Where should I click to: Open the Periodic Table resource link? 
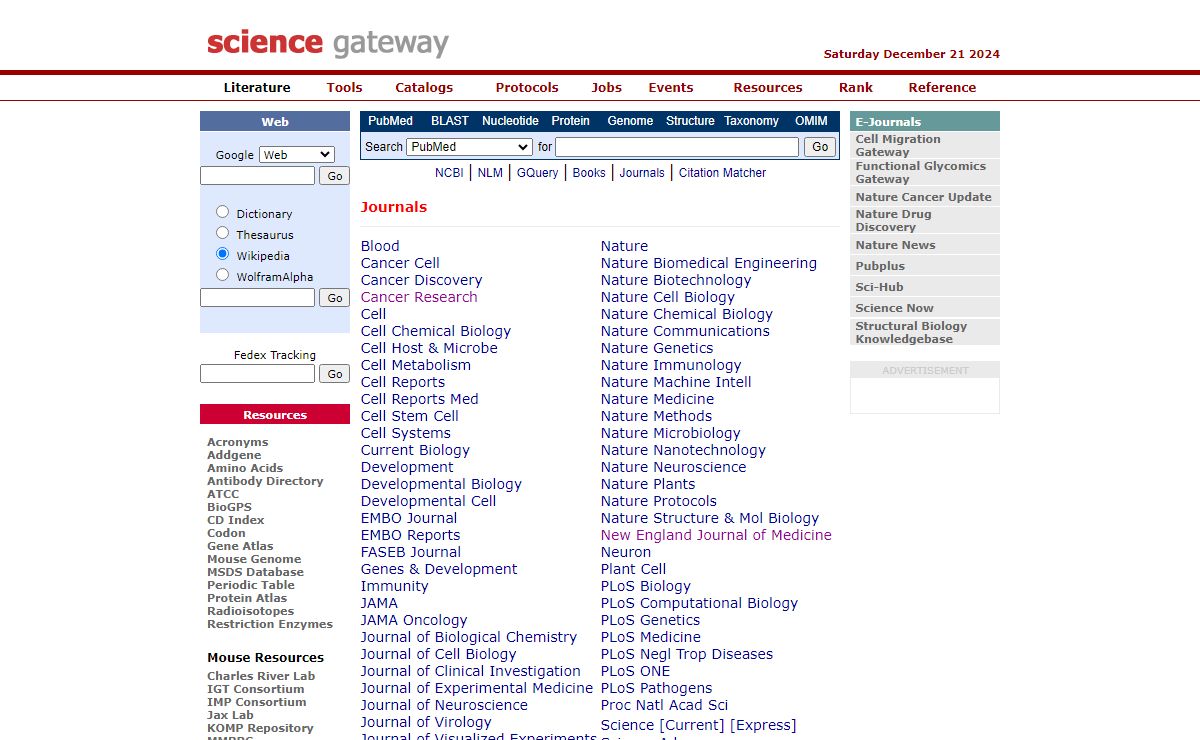click(x=251, y=585)
